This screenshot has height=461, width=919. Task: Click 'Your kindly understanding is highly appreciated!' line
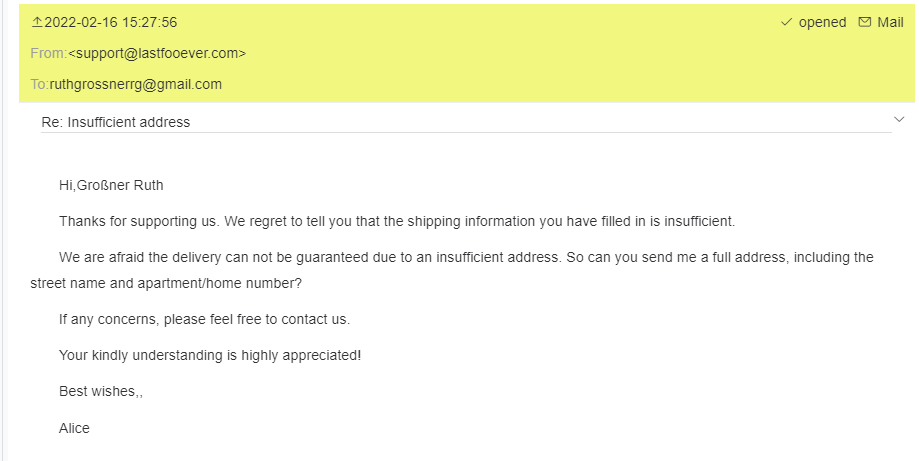[x=210, y=355]
